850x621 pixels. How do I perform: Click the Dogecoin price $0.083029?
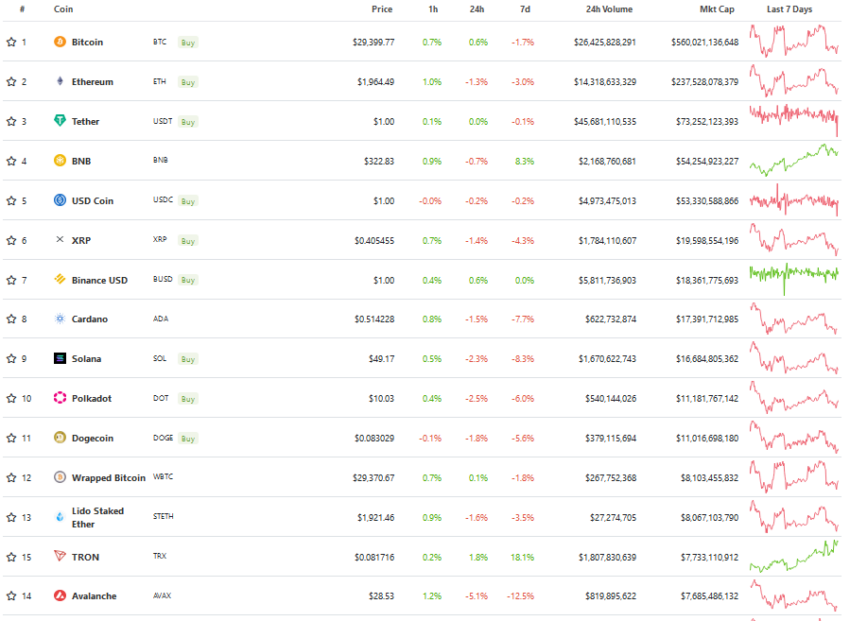pyautogui.click(x=375, y=437)
